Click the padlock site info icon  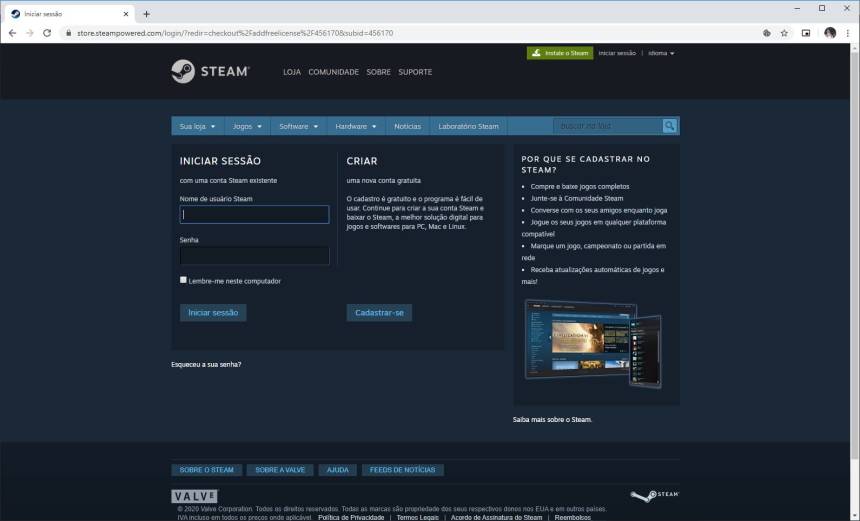tap(69, 33)
